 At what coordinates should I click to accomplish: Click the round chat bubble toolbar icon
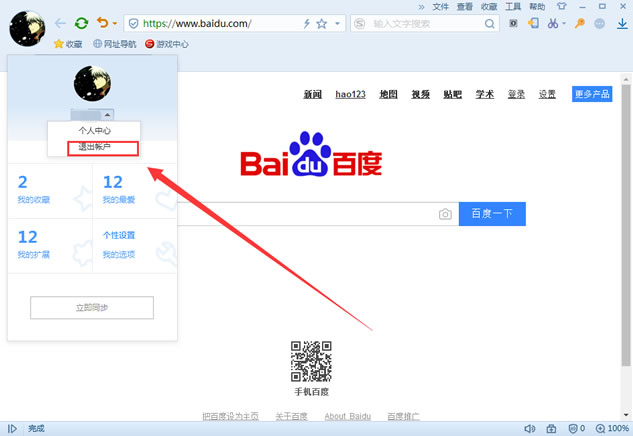click(x=599, y=23)
